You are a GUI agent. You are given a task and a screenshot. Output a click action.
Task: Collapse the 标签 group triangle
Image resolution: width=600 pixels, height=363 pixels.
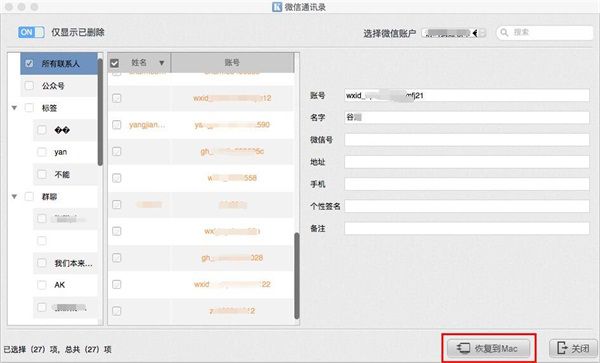tap(14, 108)
